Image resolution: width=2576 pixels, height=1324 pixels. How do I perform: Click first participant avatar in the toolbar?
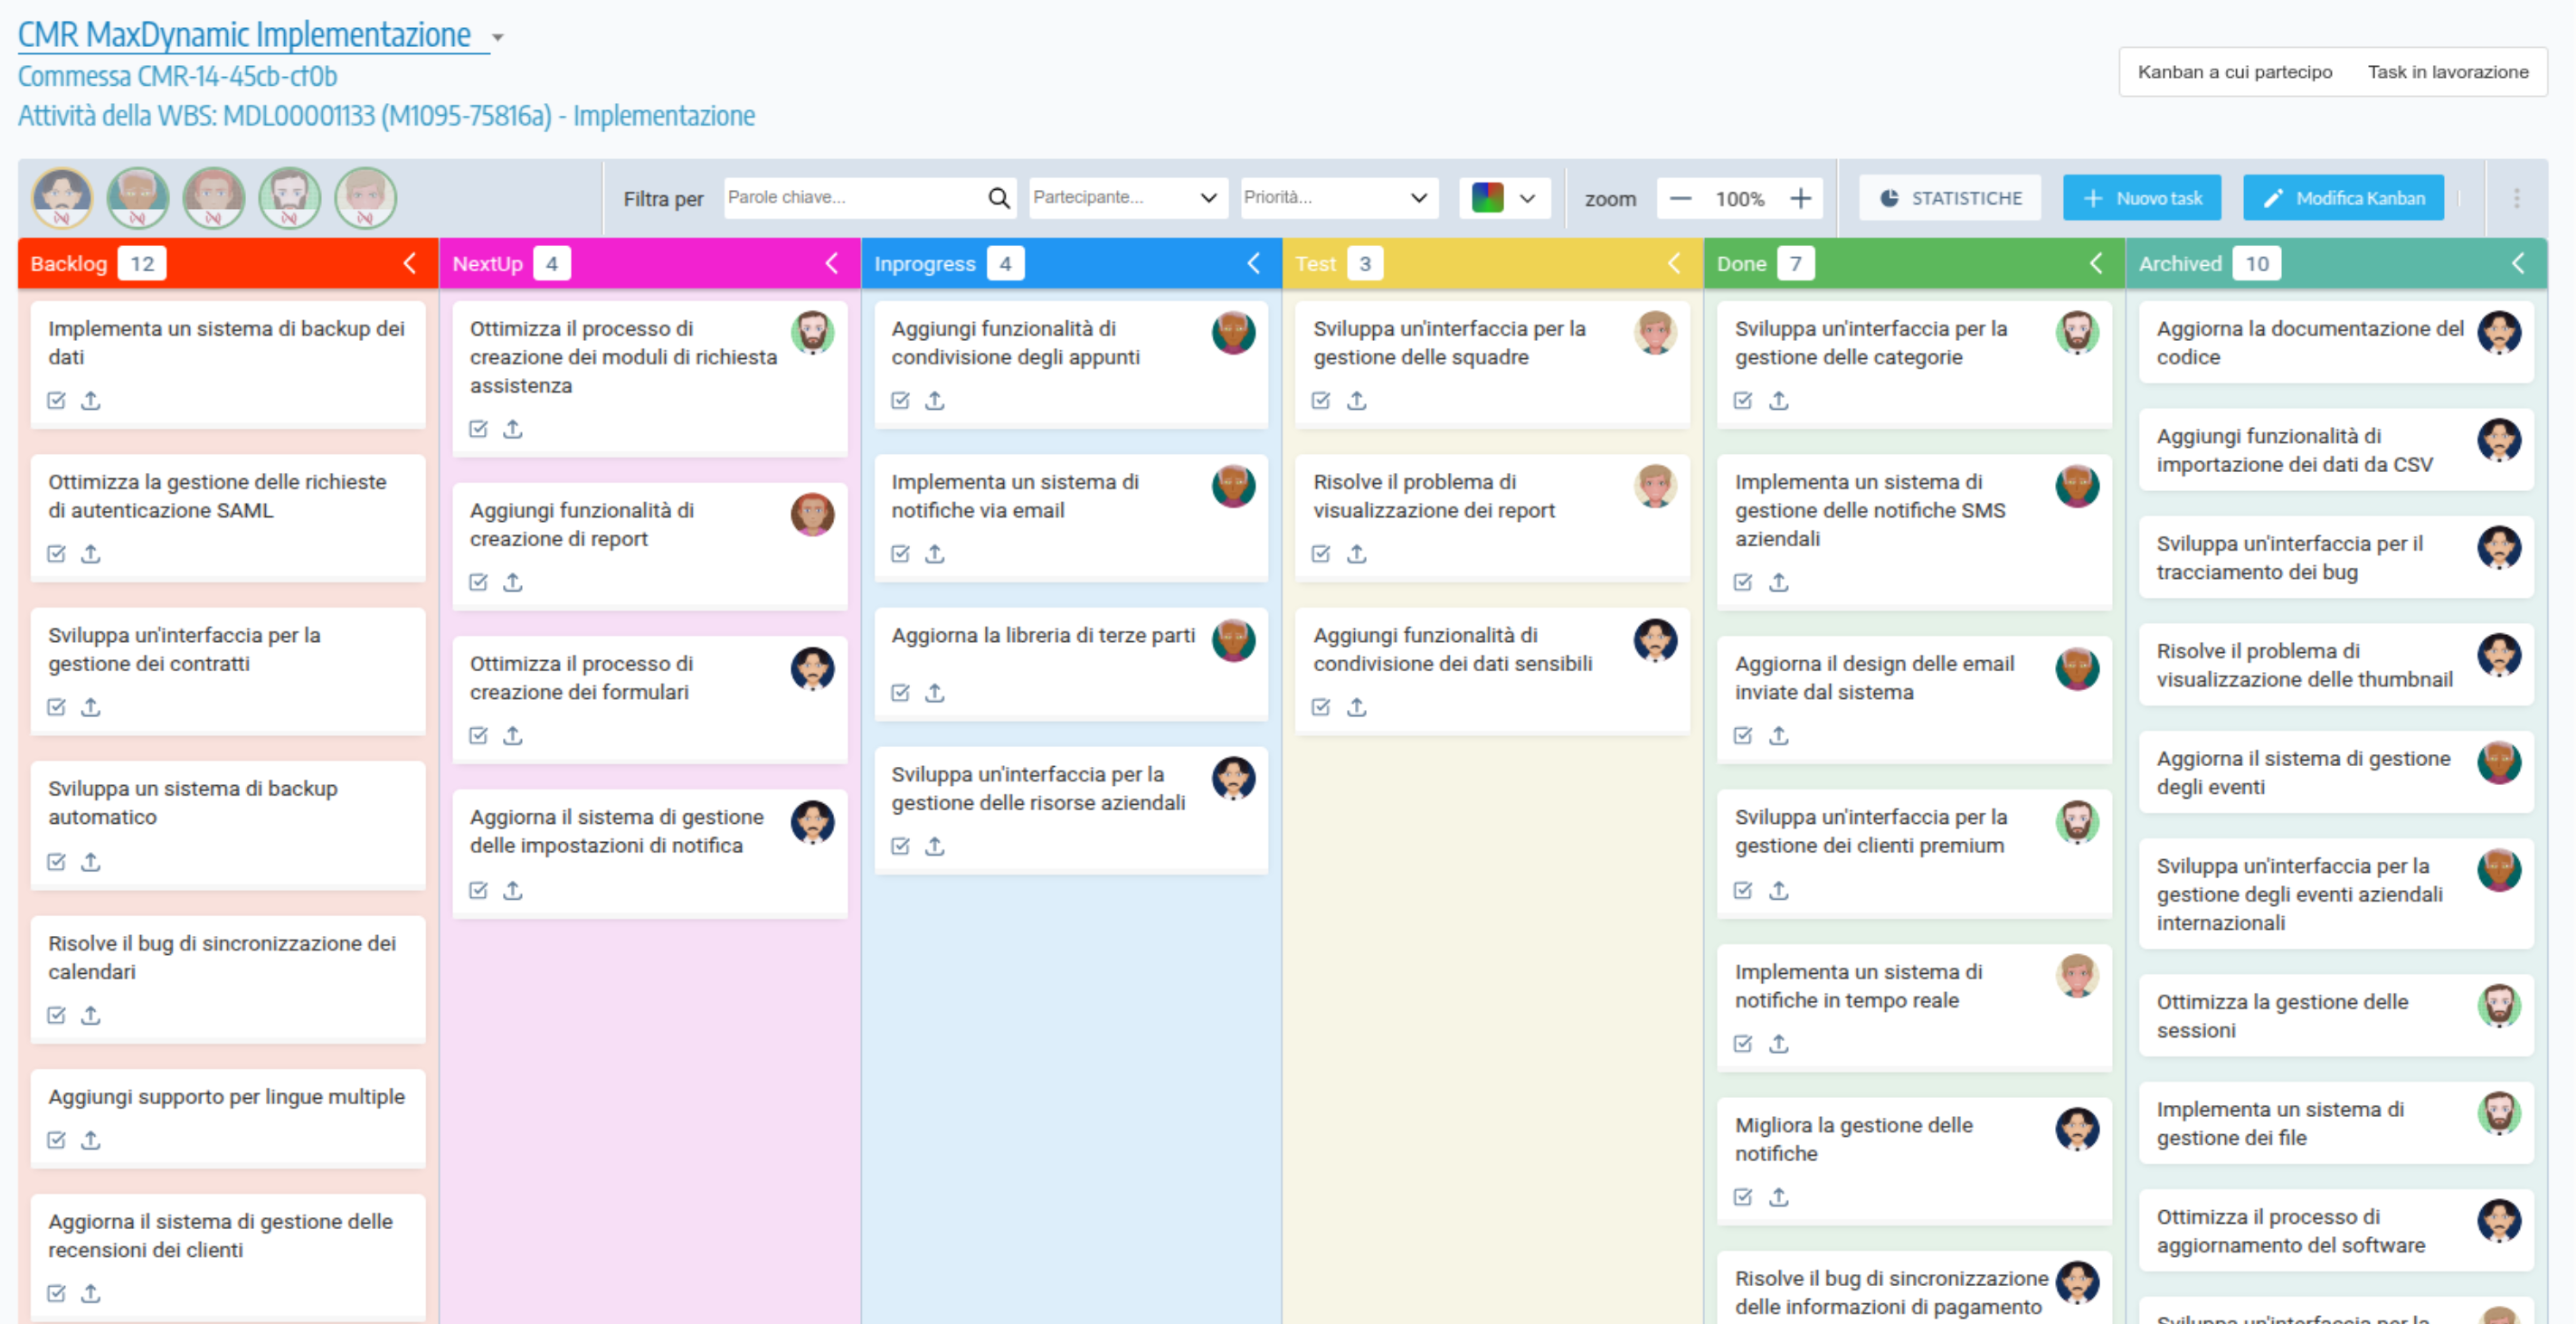62,198
